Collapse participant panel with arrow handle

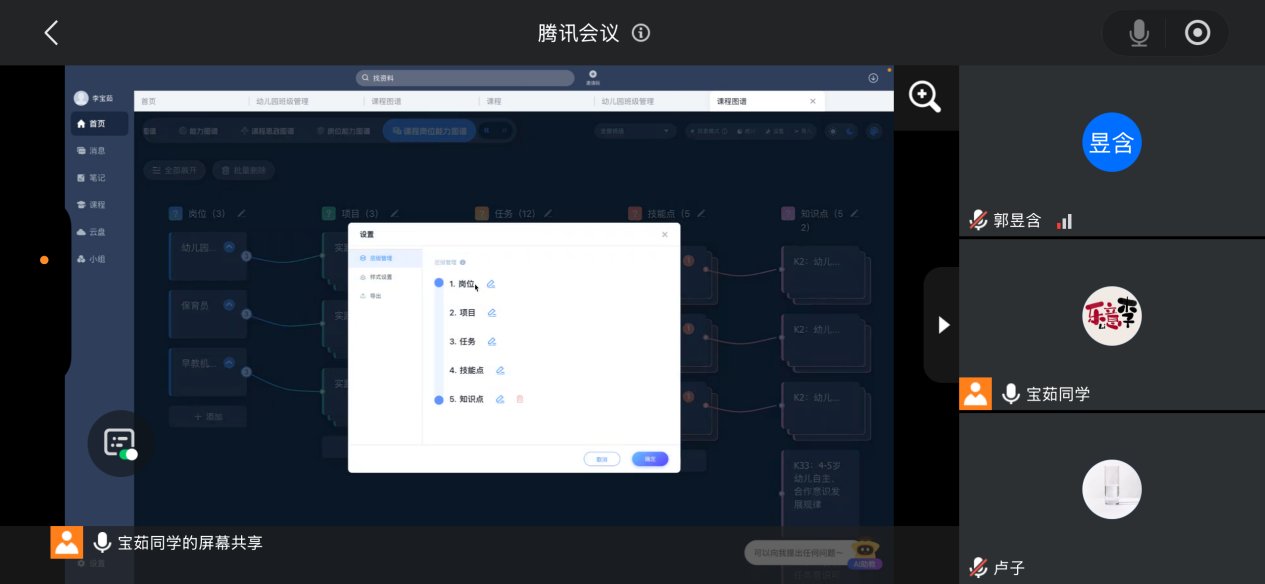(942, 325)
